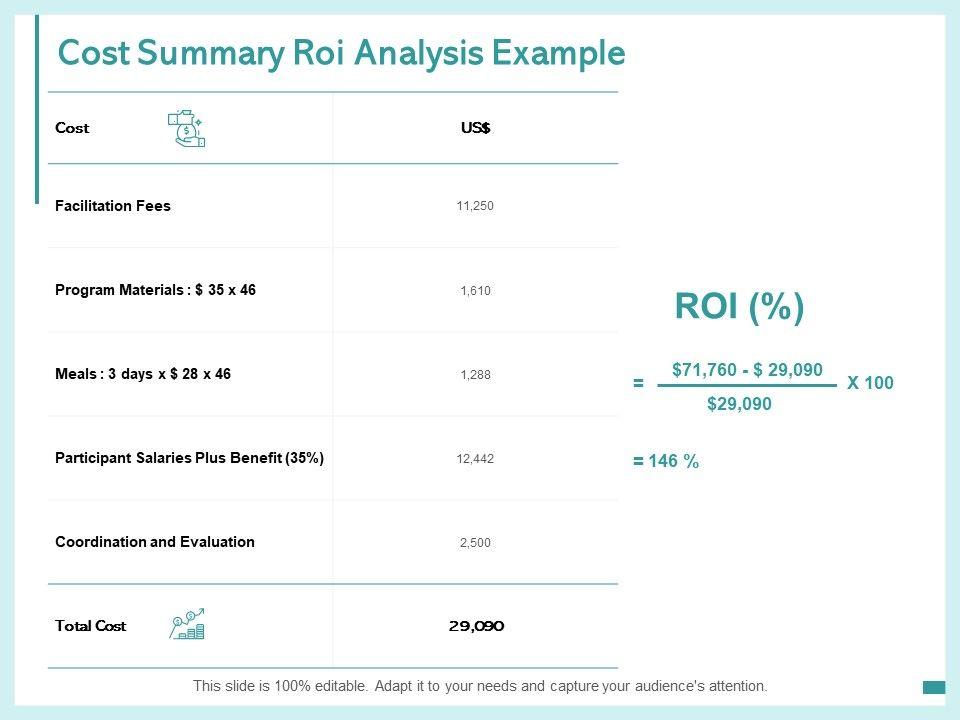Image resolution: width=960 pixels, height=720 pixels.
Task: Click the 2,500 value cell
Action: coord(475,543)
